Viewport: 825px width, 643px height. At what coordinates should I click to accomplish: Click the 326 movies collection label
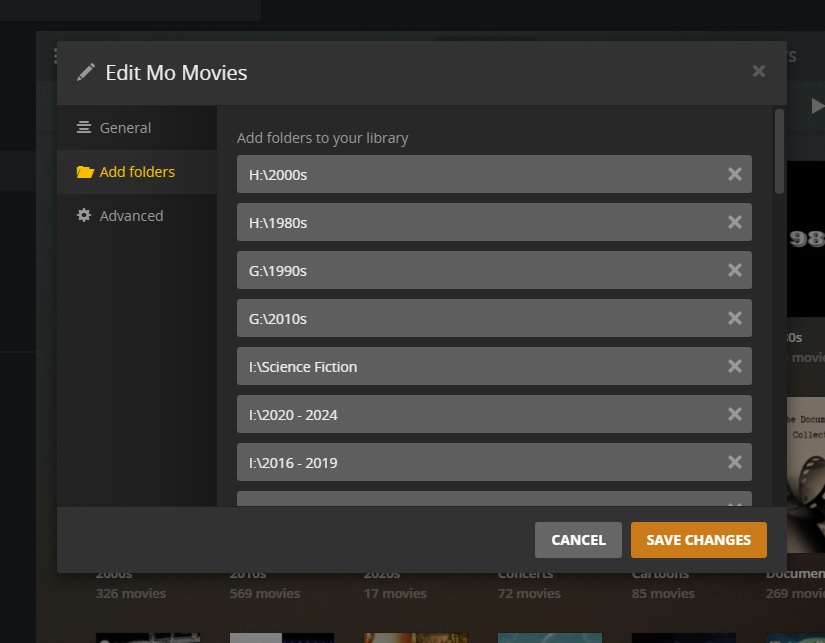130,594
